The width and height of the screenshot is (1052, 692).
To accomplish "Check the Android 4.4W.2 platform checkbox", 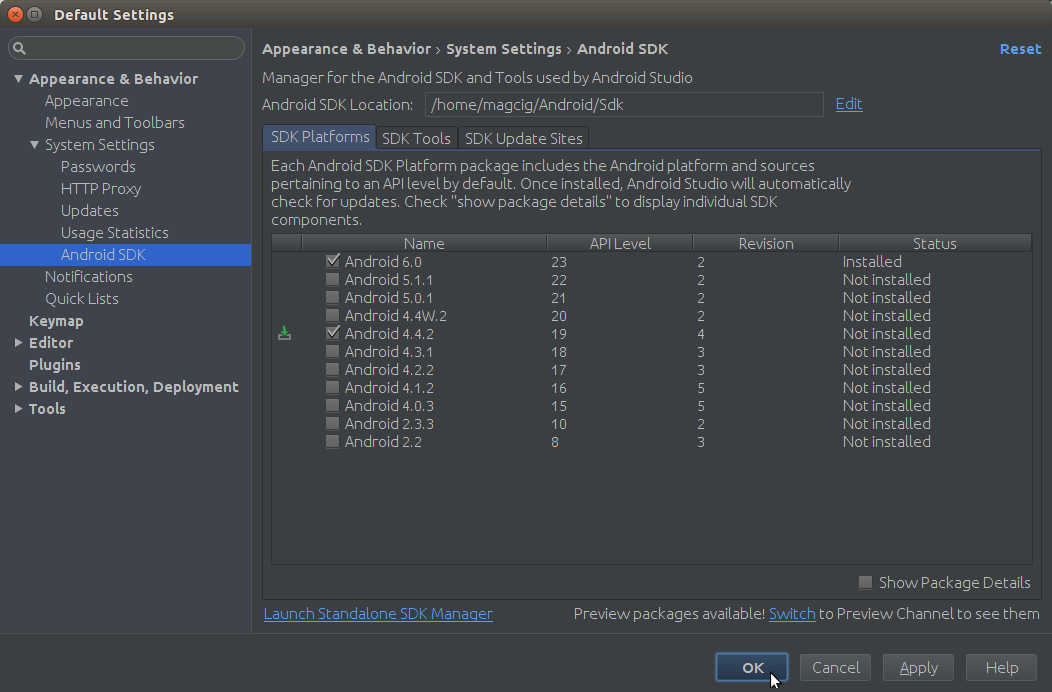I will click(x=332, y=315).
